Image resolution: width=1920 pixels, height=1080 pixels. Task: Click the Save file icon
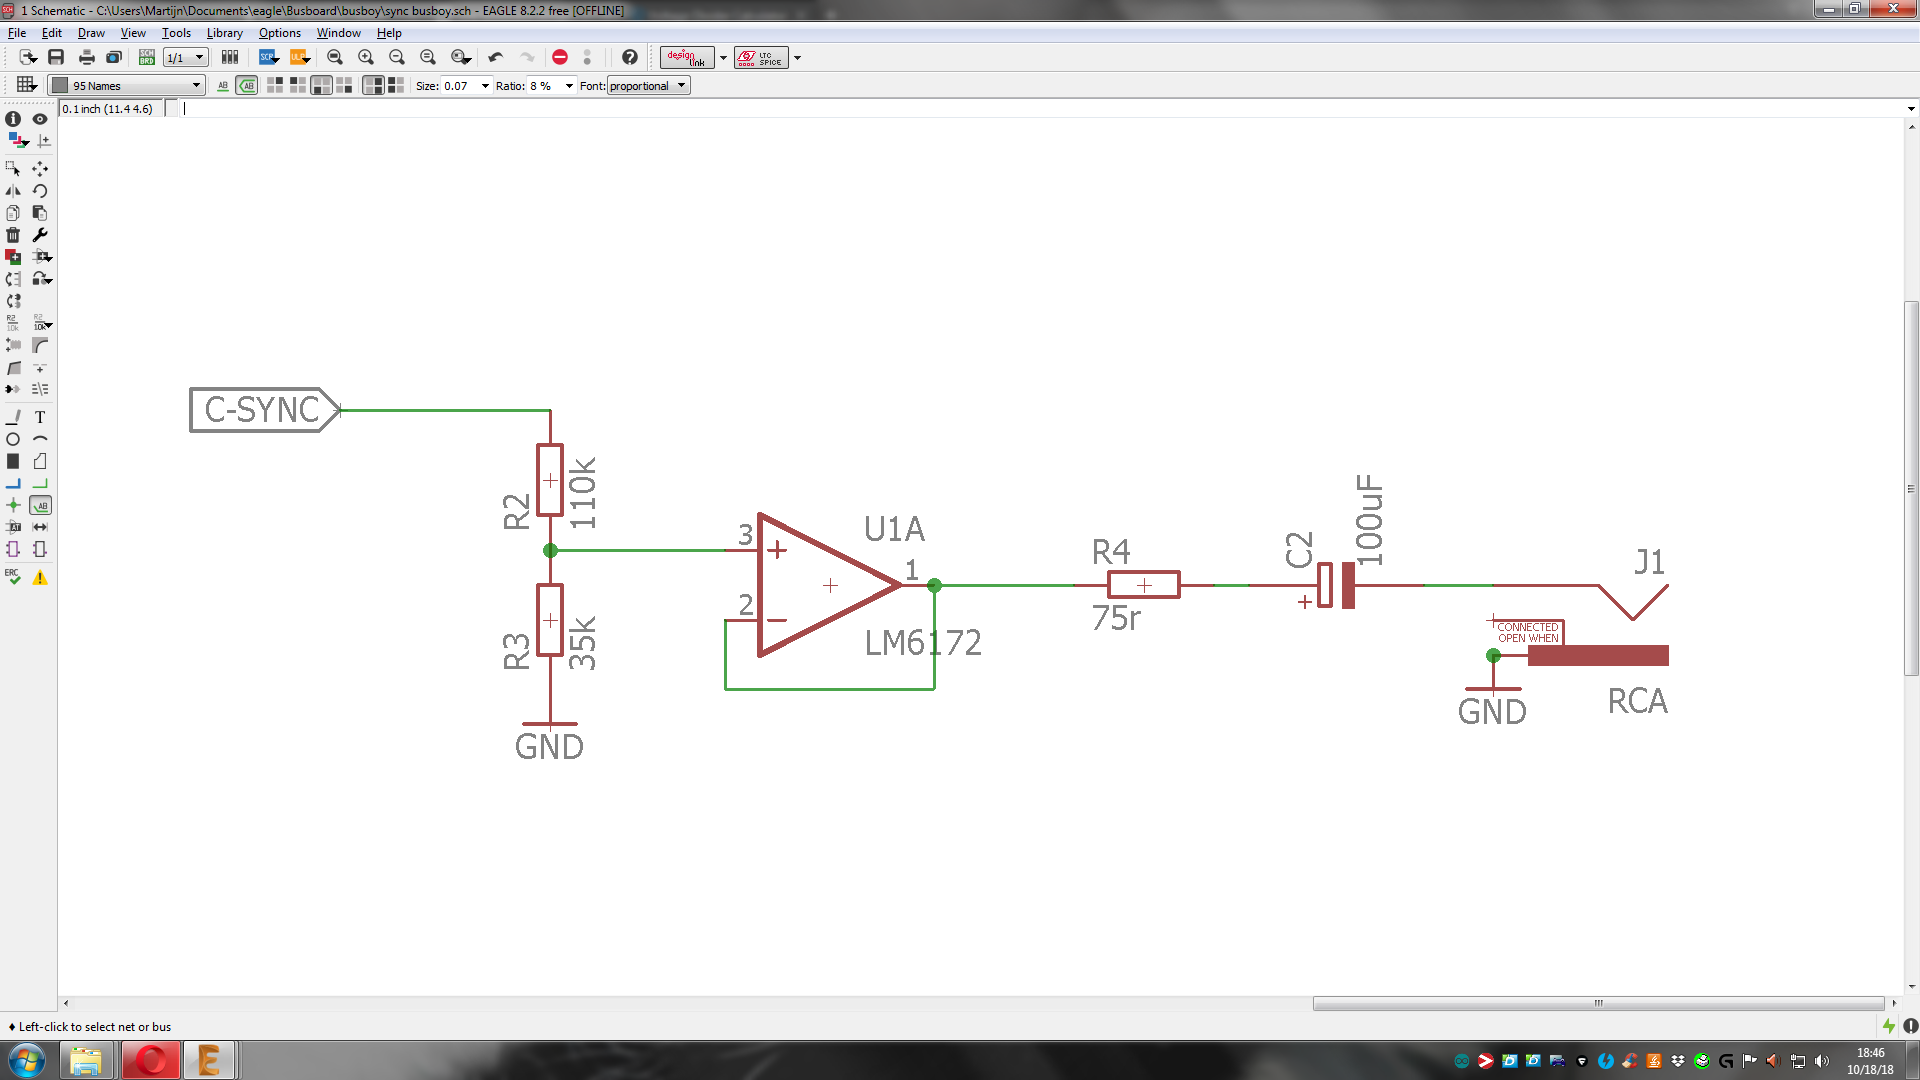tap(56, 57)
